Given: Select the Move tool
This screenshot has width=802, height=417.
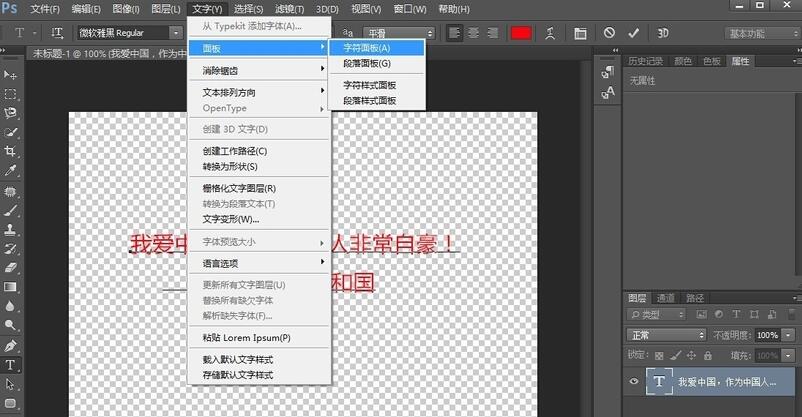Looking at the screenshot, I should click(x=10, y=75).
